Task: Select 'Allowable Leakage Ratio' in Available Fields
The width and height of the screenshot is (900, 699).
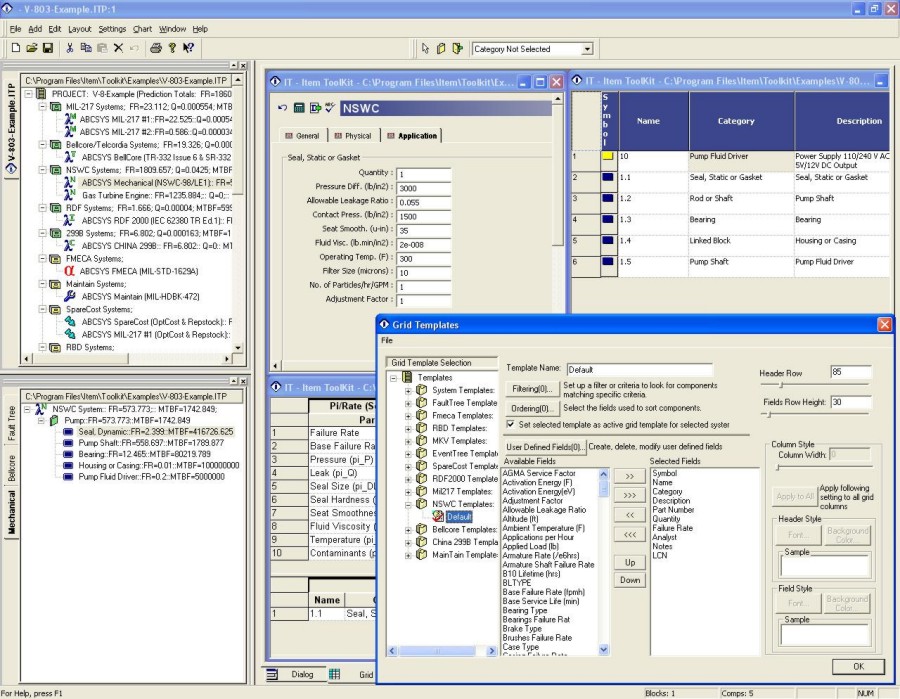Action: [544, 510]
